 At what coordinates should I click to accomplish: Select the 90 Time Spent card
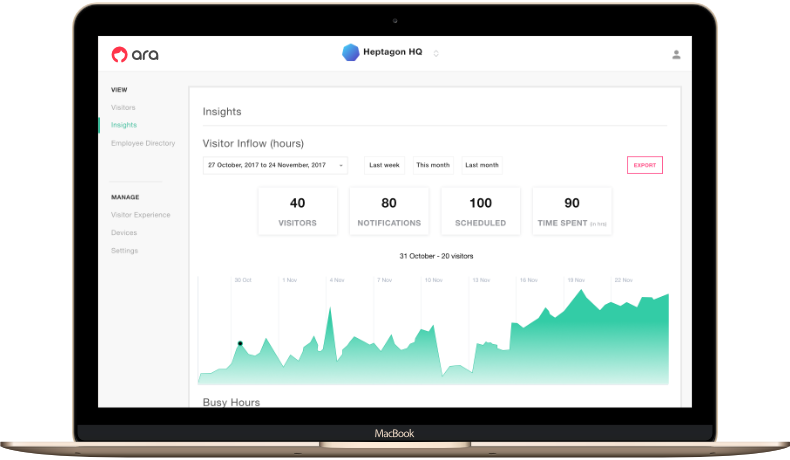(572, 211)
